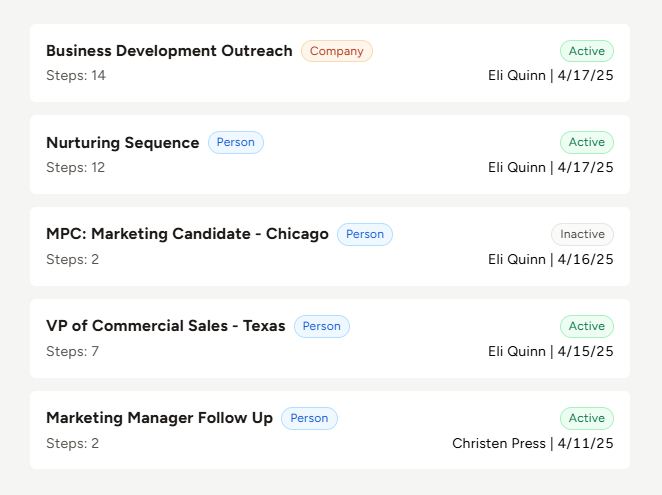Click the Steps: 14 label
Viewport: 662px width, 495px height.
click(76, 75)
